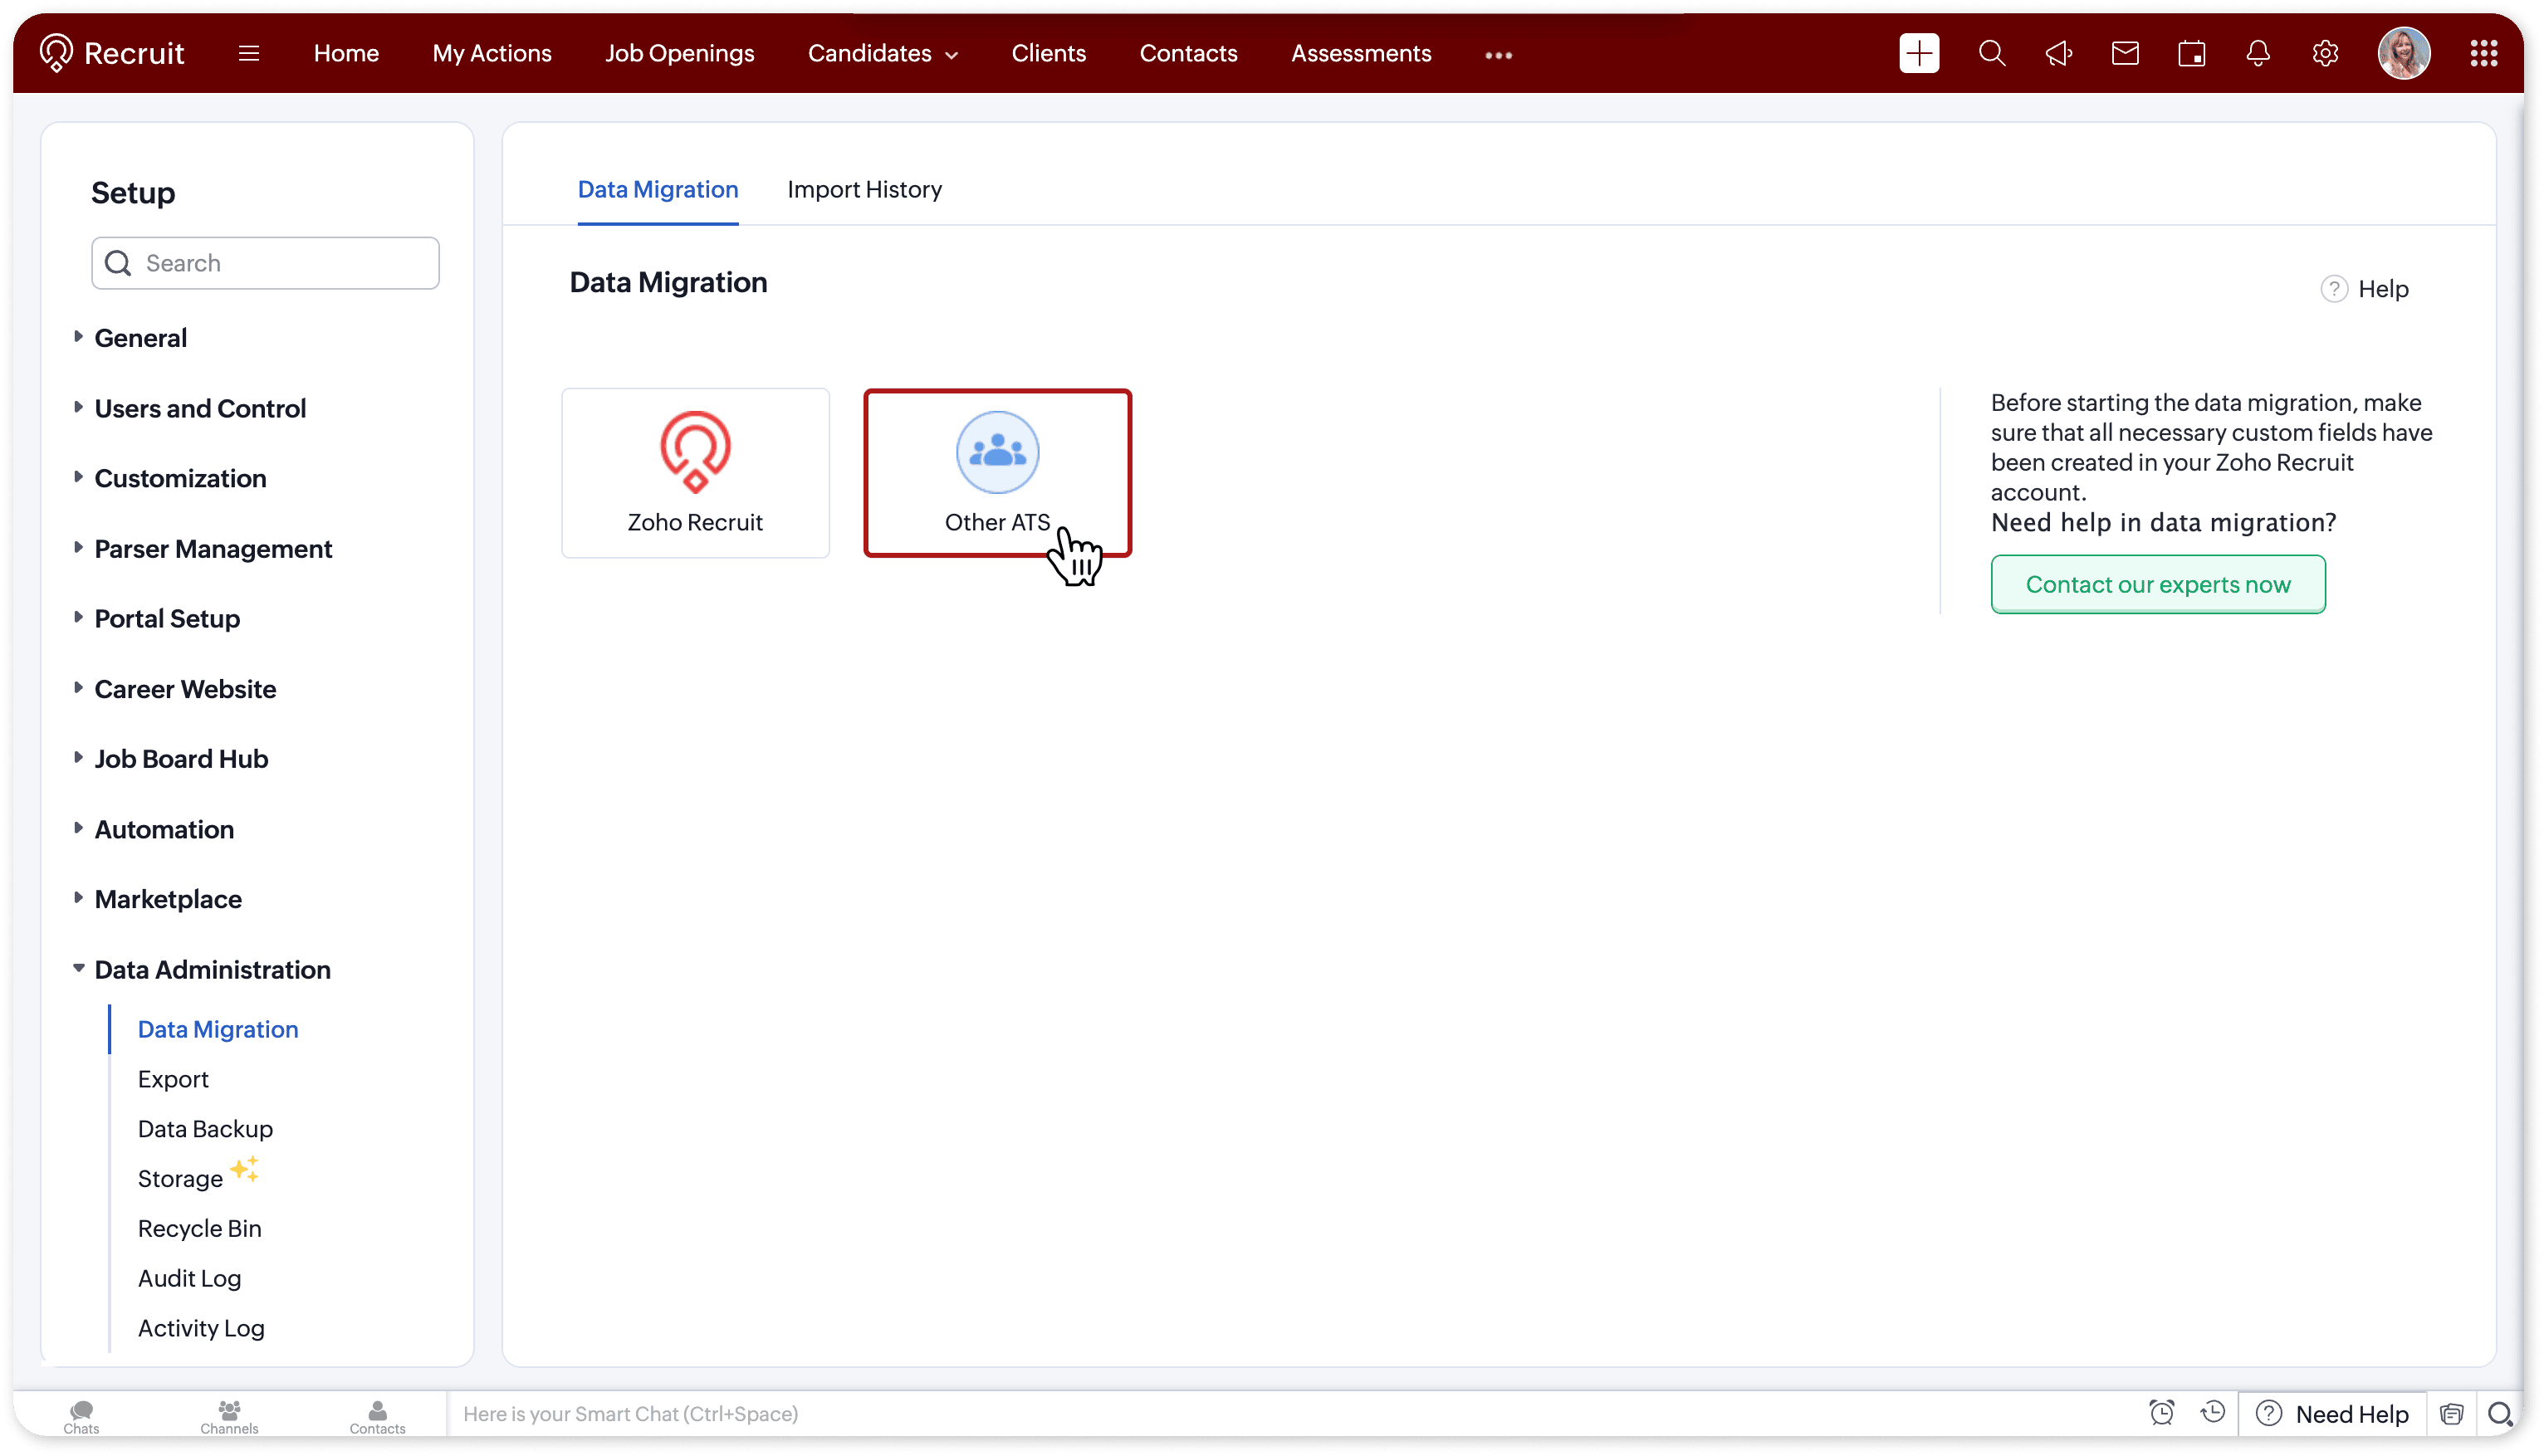Open the setup gear icon
The width and height of the screenshot is (2544, 1456).
[2324, 53]
